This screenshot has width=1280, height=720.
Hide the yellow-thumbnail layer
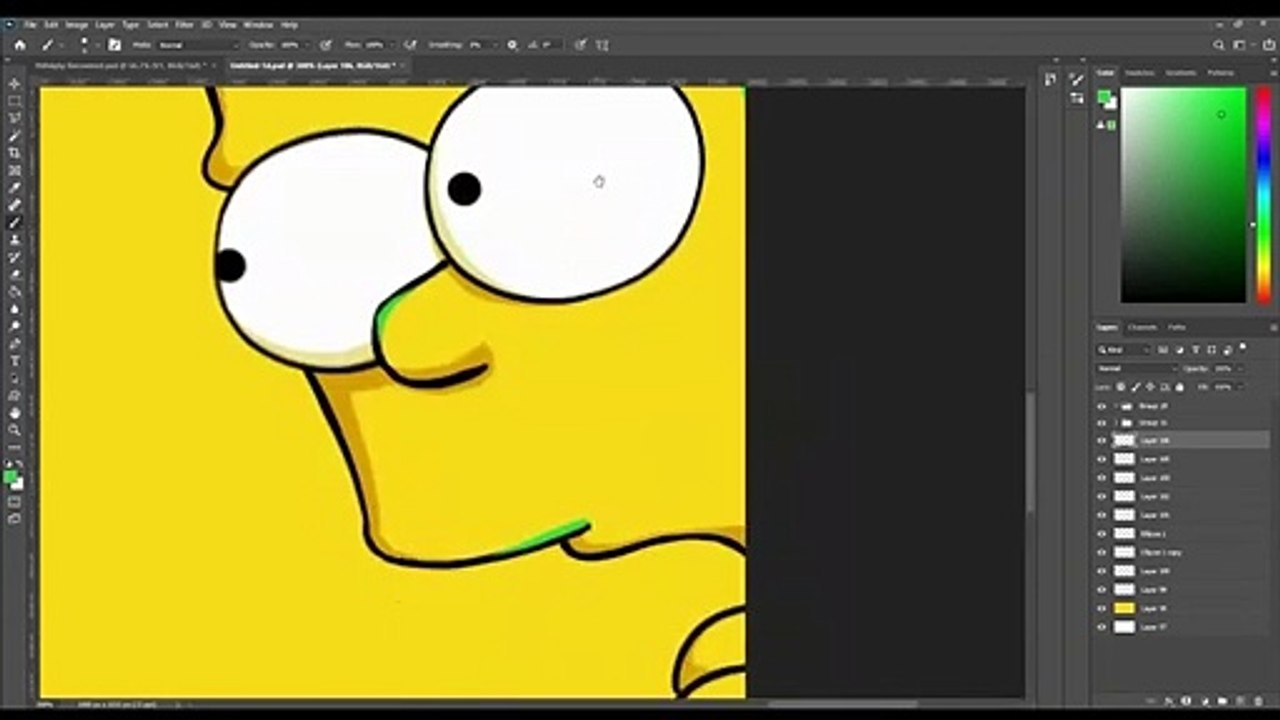click(x=1102, y=608)
